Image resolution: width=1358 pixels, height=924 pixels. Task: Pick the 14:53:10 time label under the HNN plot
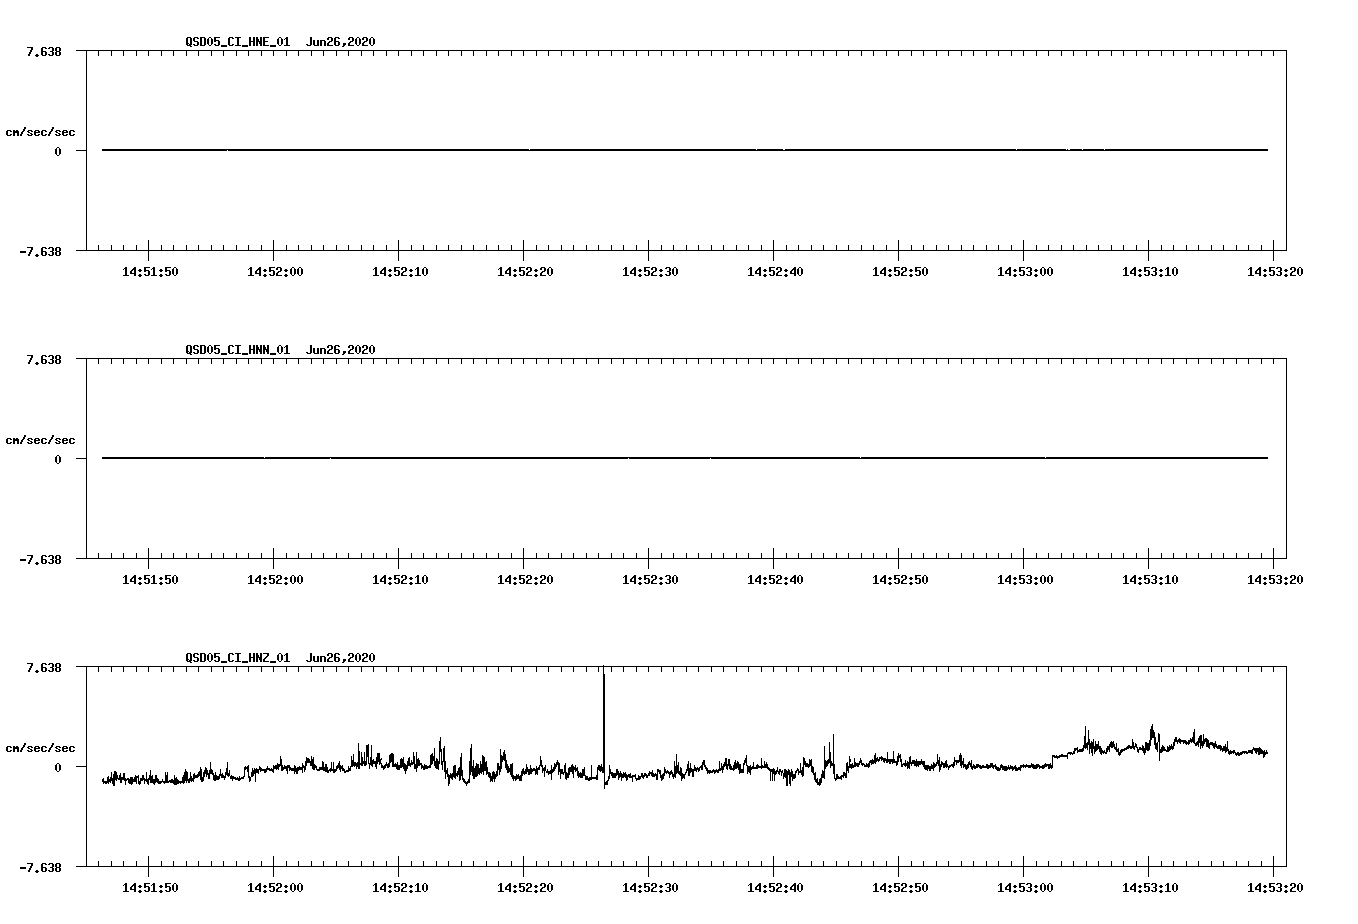tap(1150, 579)
